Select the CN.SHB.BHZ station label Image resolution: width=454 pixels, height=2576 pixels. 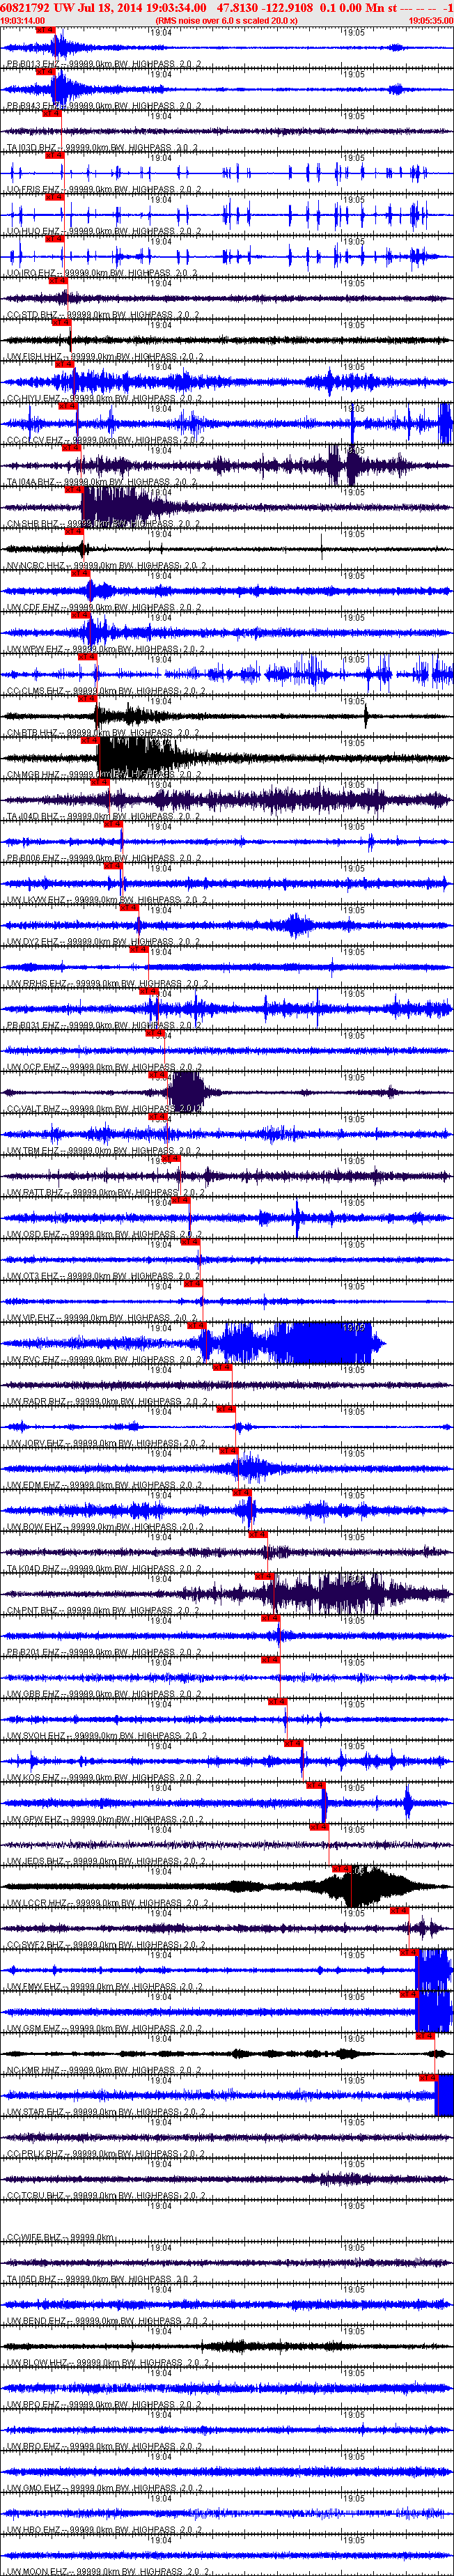(104, 524)
